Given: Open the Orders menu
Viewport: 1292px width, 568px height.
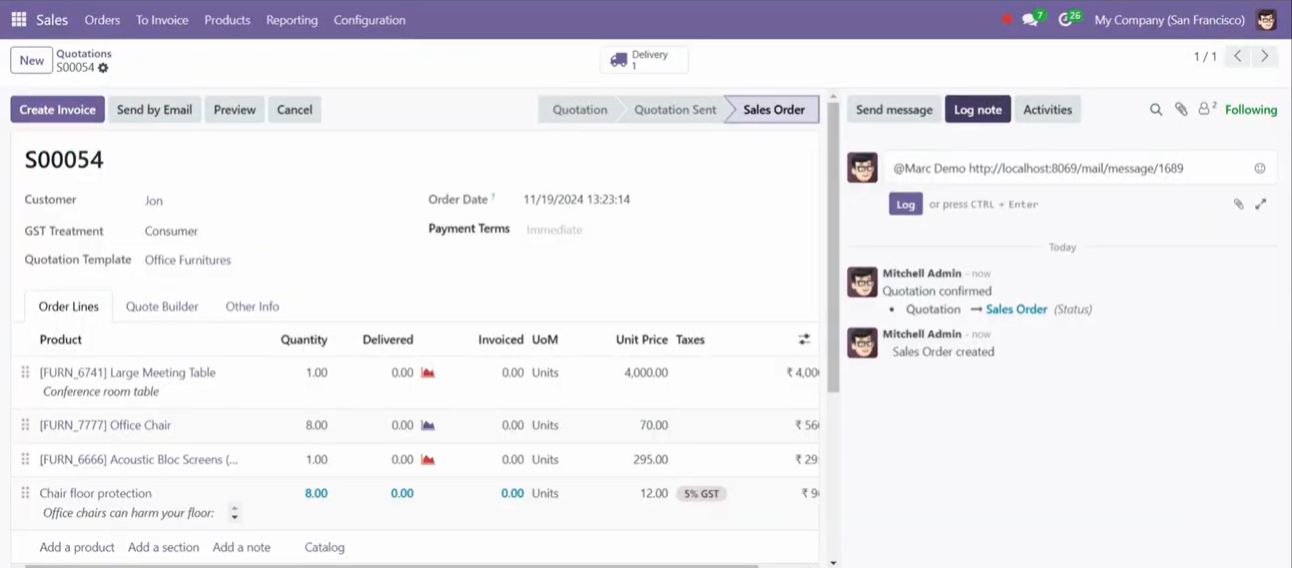Looking at the screenshot, I should [102, 20].
